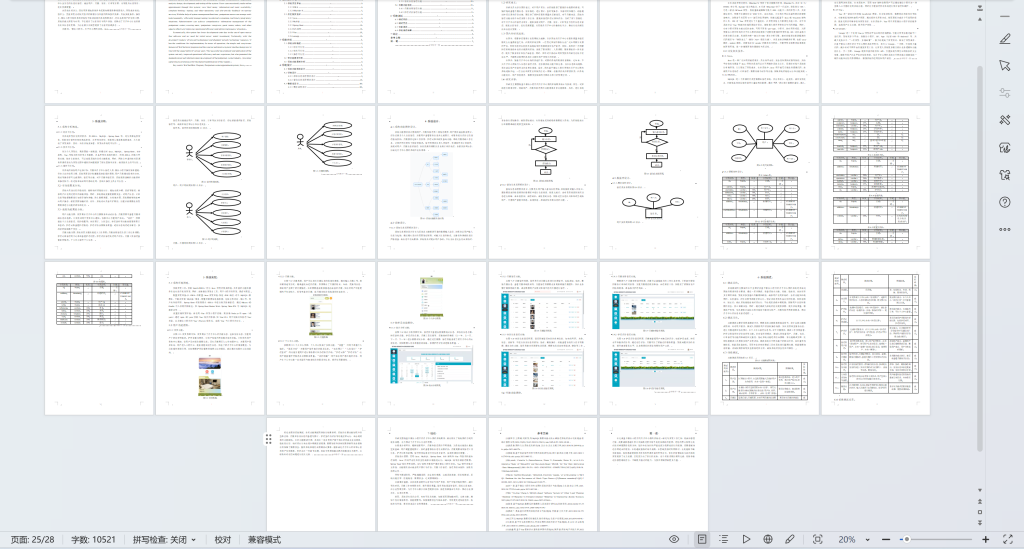Select page with single stick-figure use case diagram

[x=321, y=183]
